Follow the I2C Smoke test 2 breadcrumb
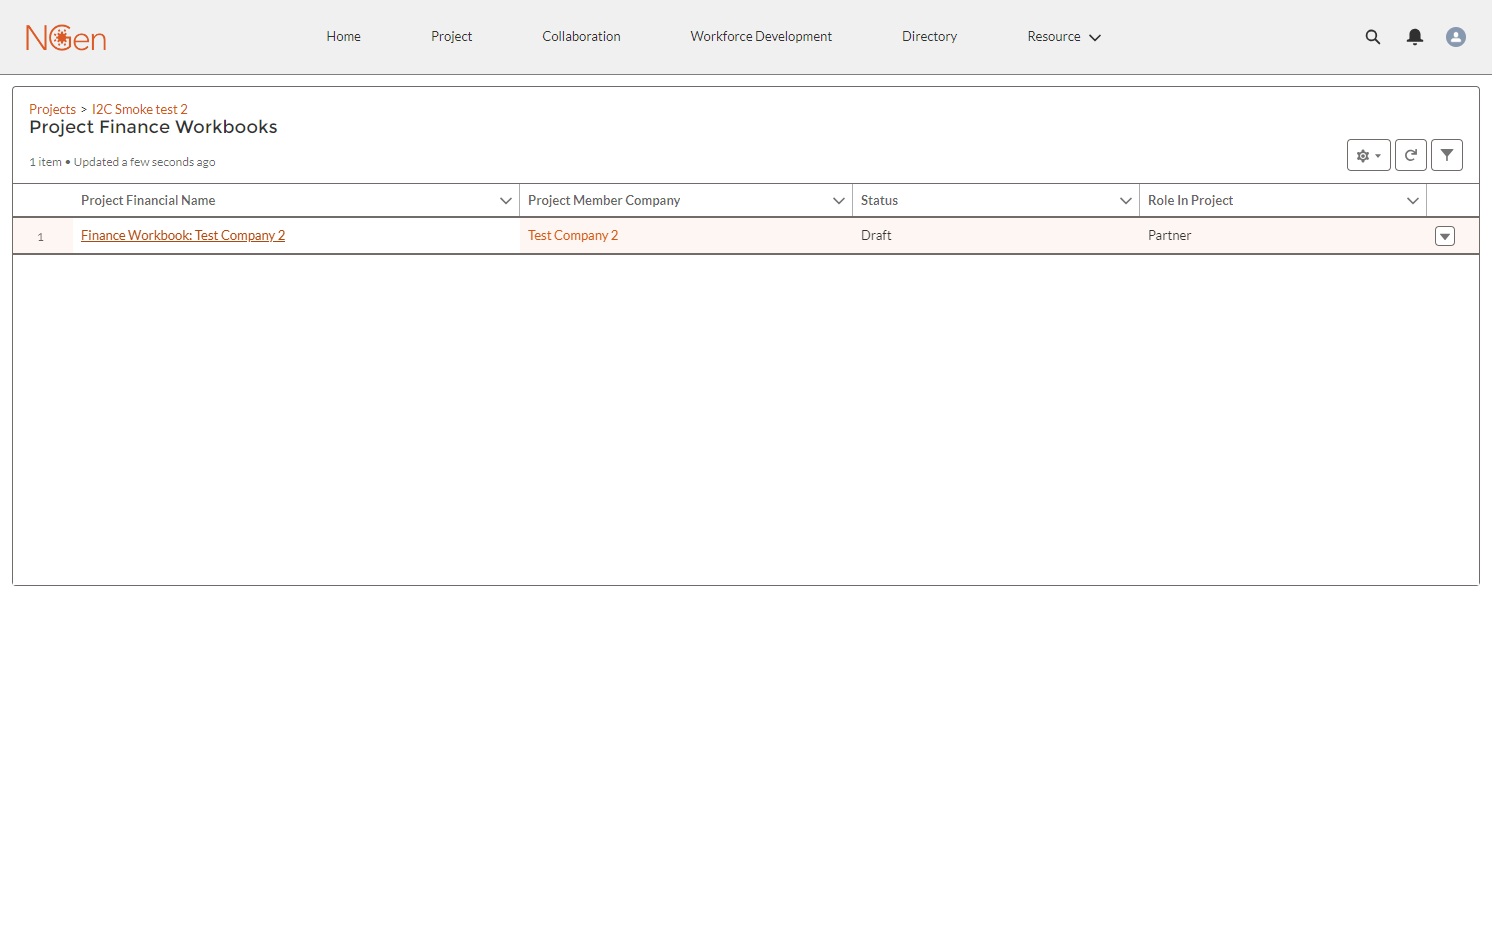This screenshot has height=936, width=1492. pos(140,109)
